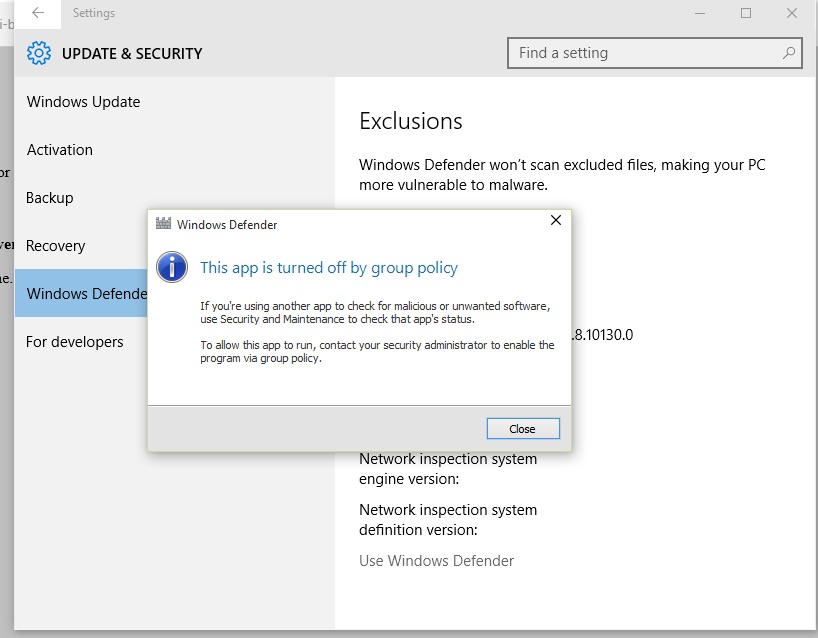Click the Exclusions heading
This screenshot has width=818, height=638.
coord(411,121)
